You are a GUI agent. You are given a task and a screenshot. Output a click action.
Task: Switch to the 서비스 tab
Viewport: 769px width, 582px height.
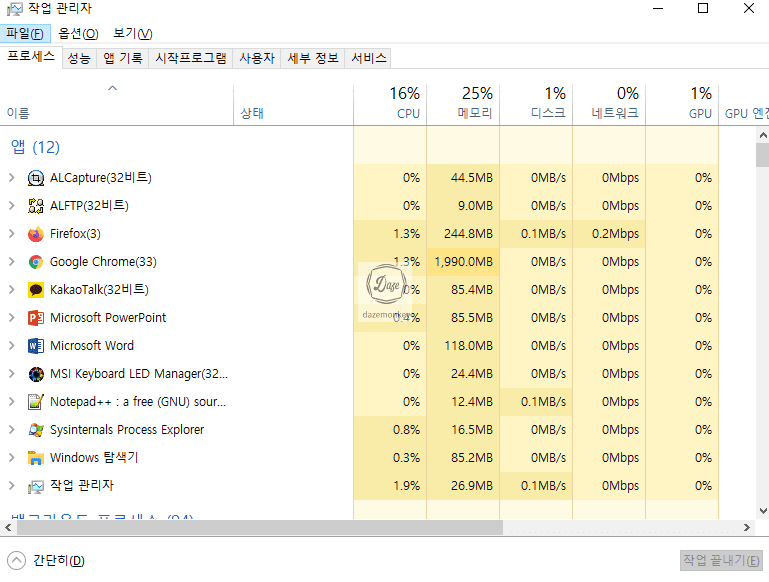(x=368, y=58)
